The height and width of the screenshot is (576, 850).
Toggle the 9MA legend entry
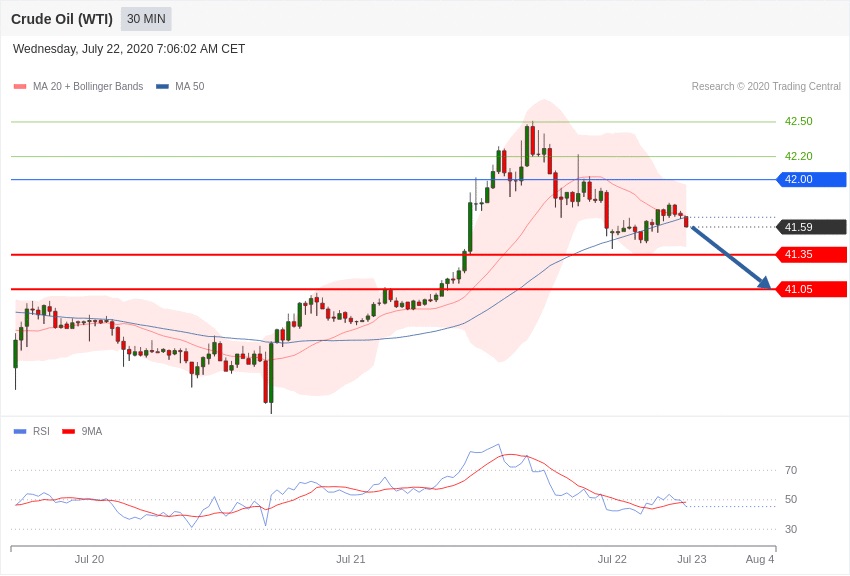[91, 431]
